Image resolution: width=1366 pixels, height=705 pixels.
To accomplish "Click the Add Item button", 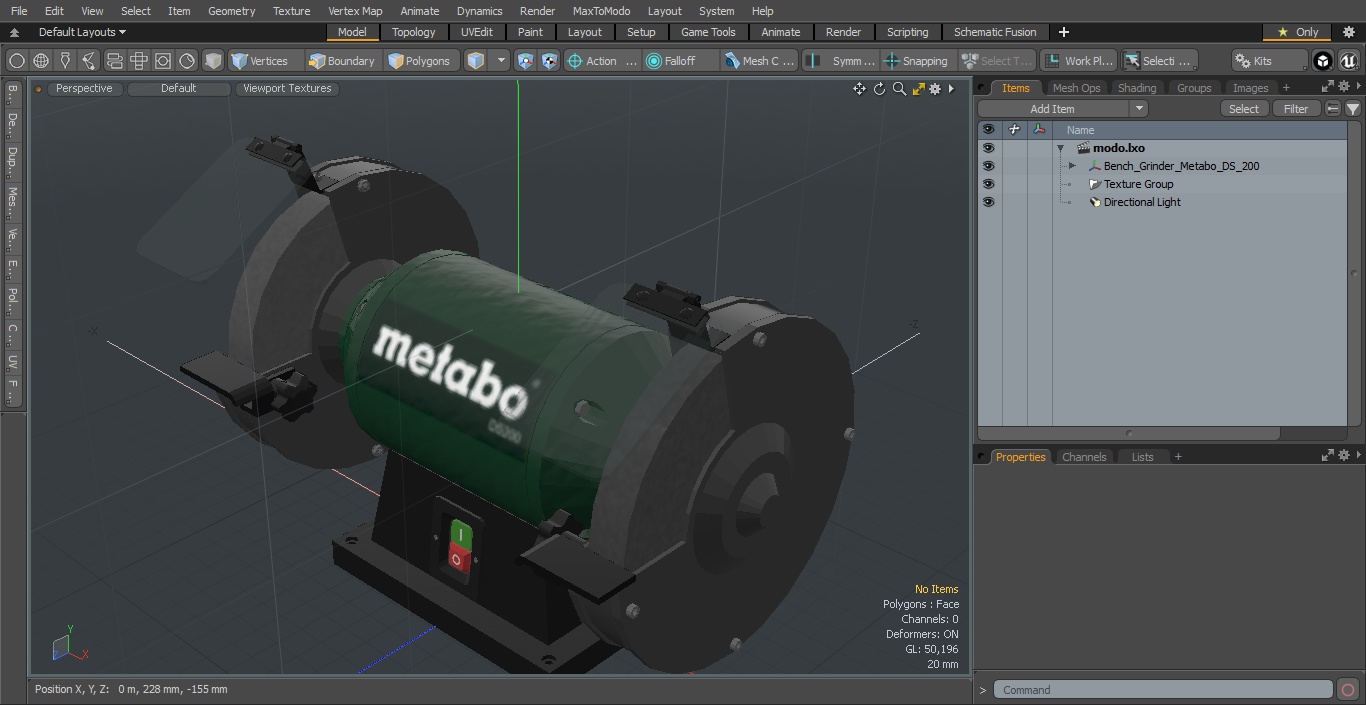I will [1053, 109].
